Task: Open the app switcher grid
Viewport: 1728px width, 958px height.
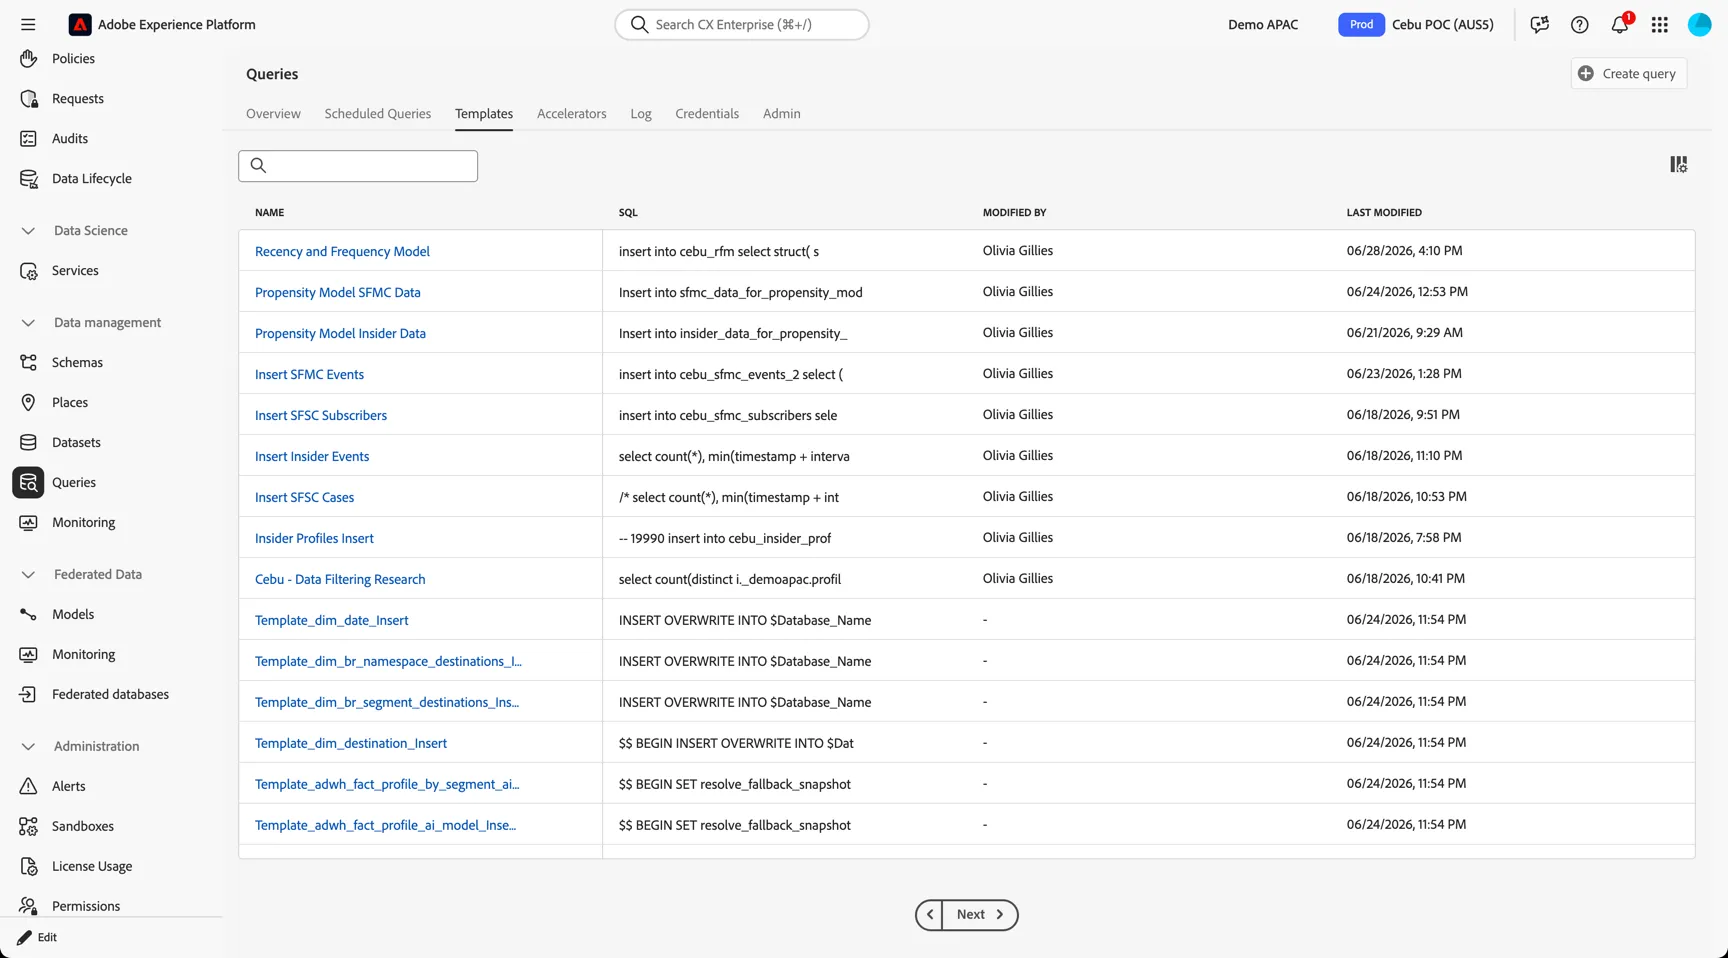Action: [1660, 24]
